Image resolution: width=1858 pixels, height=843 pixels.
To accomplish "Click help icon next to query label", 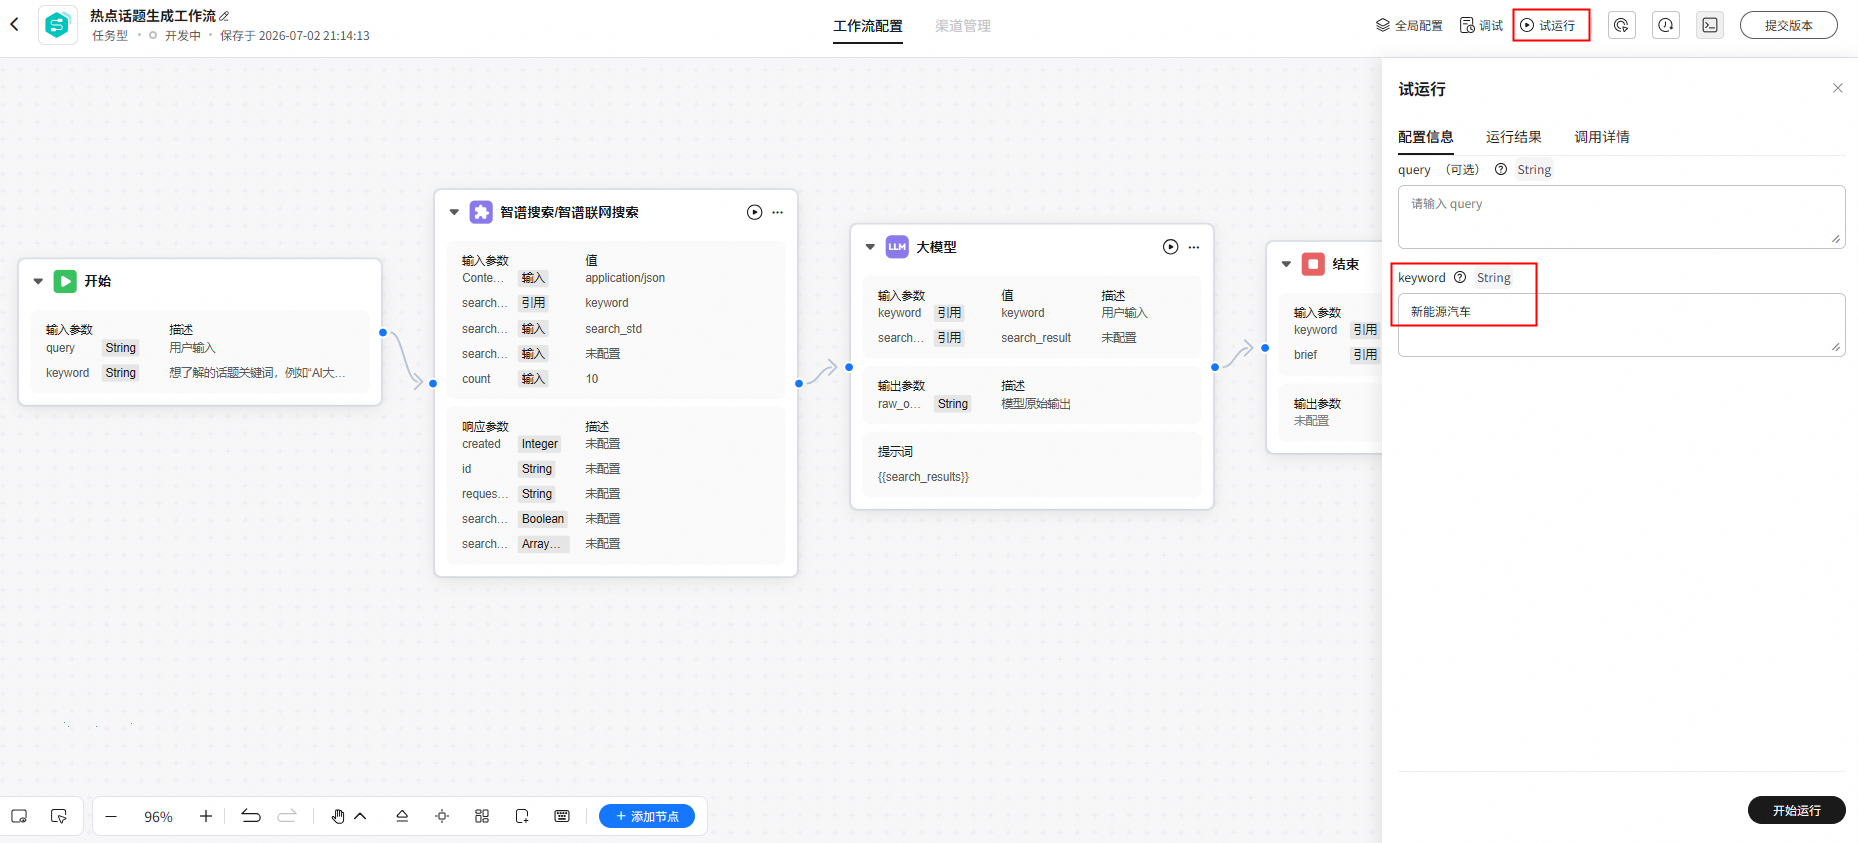I will pyautogui.click(x=1501, y=170).
